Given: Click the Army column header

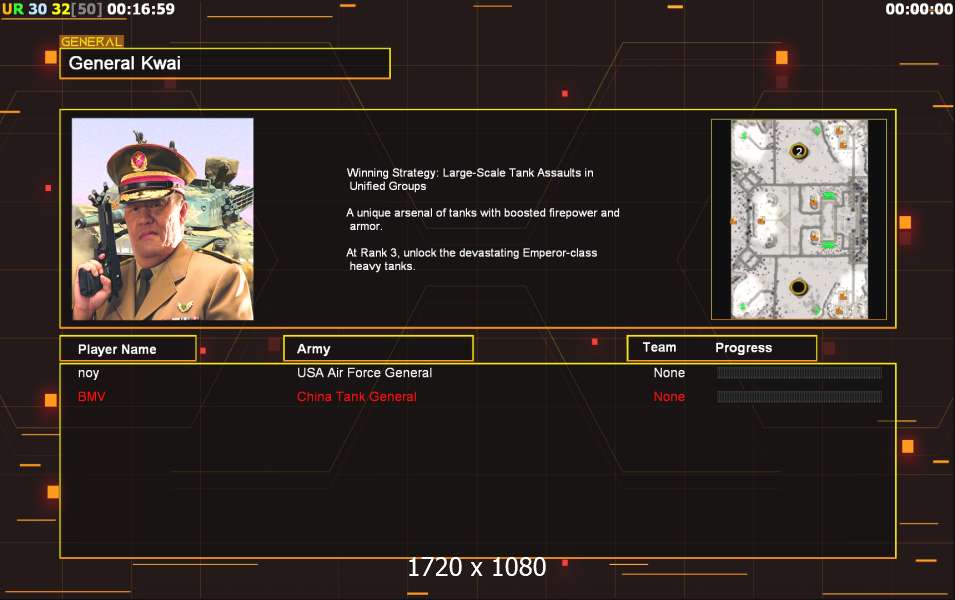Looking at the screenshot, I should (x=378, y=348).
